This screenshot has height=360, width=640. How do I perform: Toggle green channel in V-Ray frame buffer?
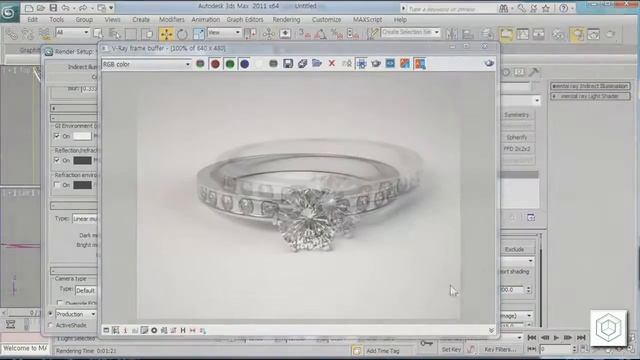click(x=230, y=64)
